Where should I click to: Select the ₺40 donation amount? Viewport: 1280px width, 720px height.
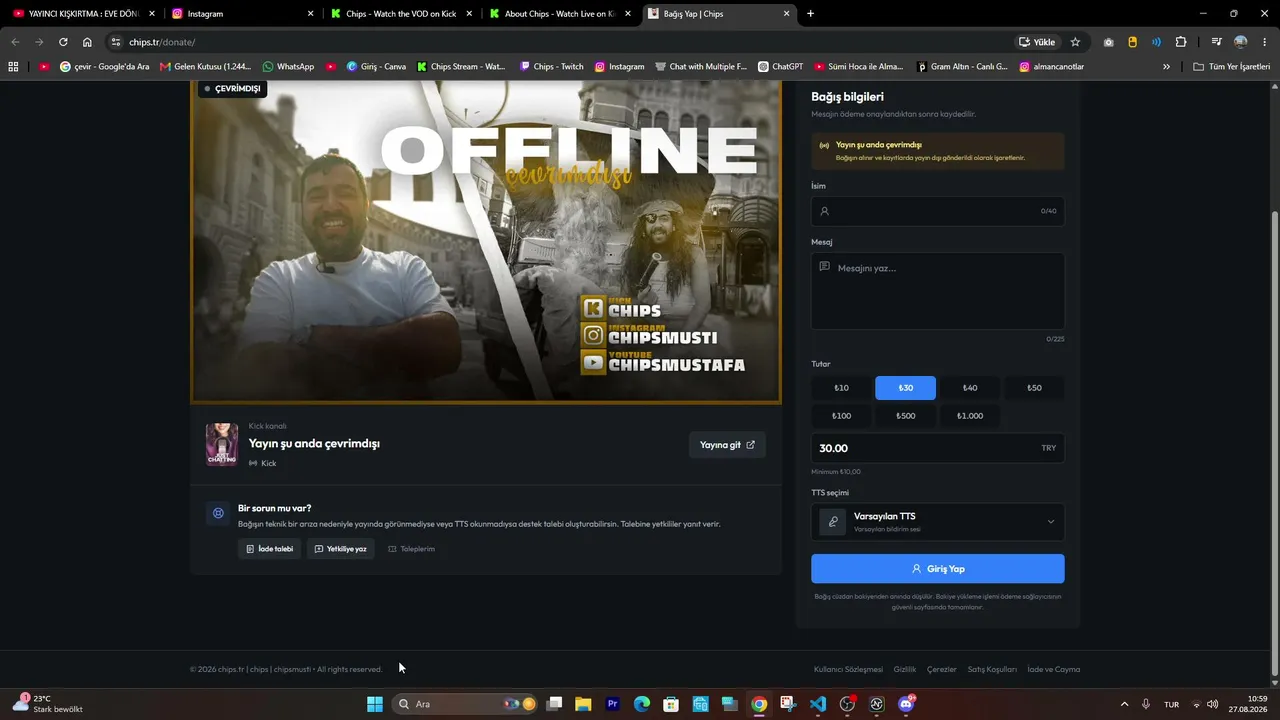click(x=970, y=388)
